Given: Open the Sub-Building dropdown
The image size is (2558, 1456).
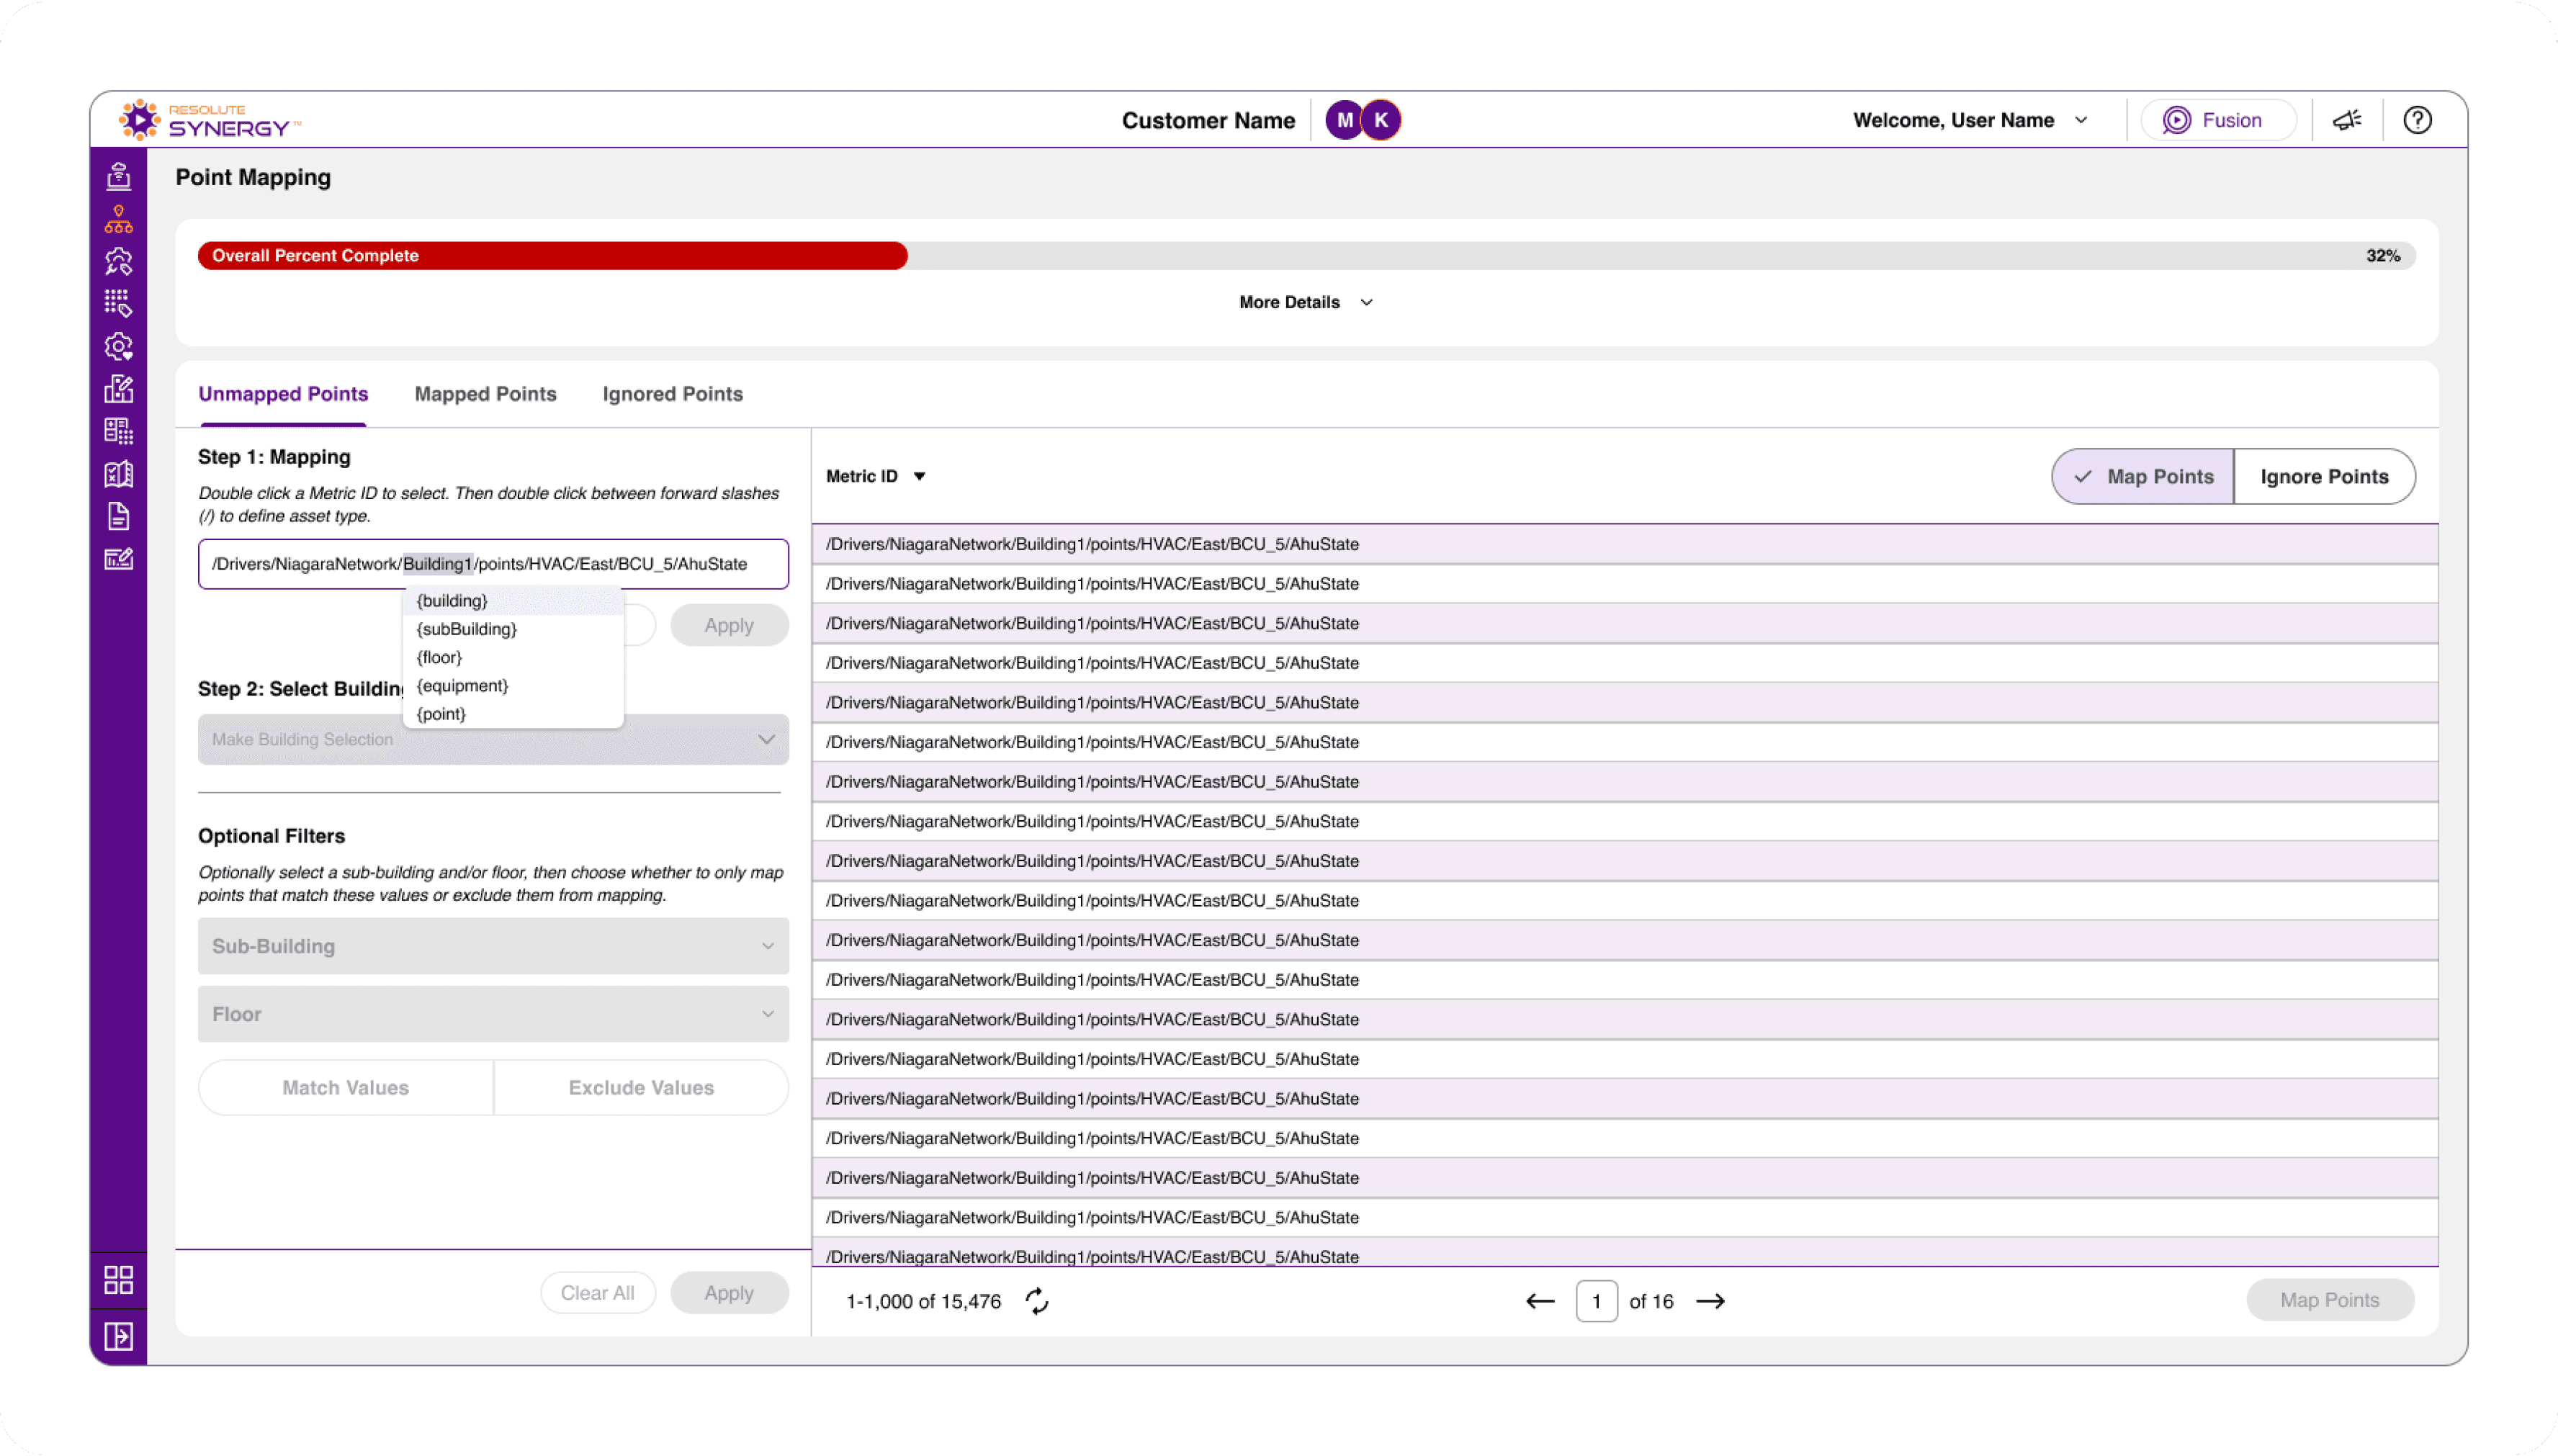Looking at the screenshot, I should 493,946.
